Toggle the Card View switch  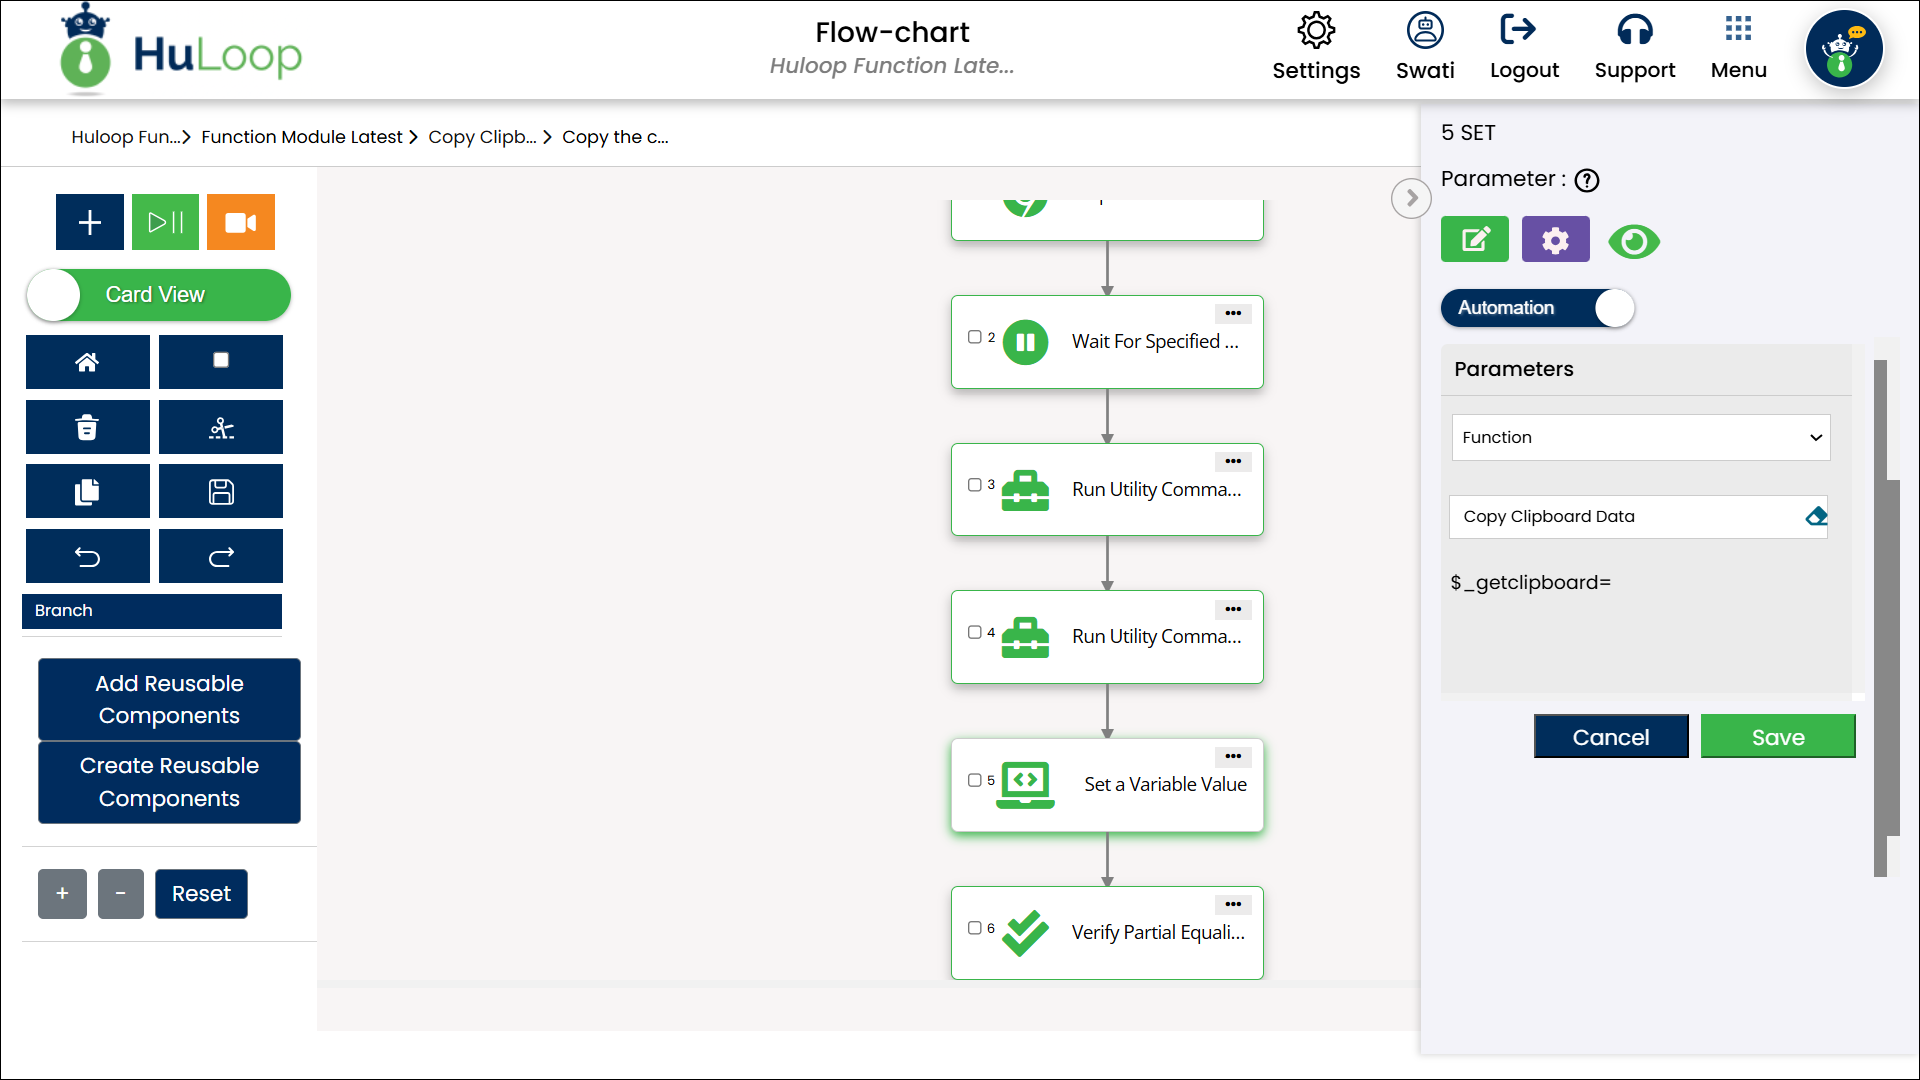click(x=158, y=295)
